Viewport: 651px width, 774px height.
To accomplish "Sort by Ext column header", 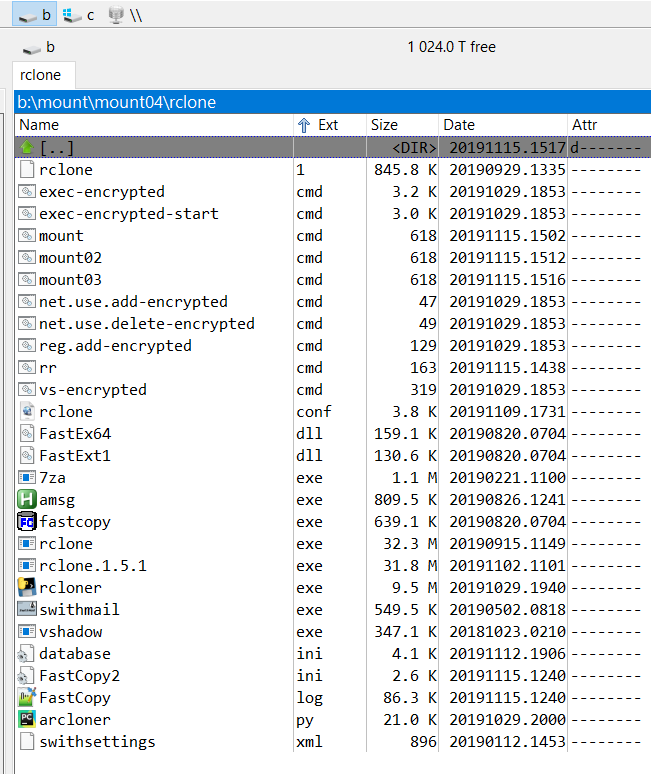I will pos(330,125).
